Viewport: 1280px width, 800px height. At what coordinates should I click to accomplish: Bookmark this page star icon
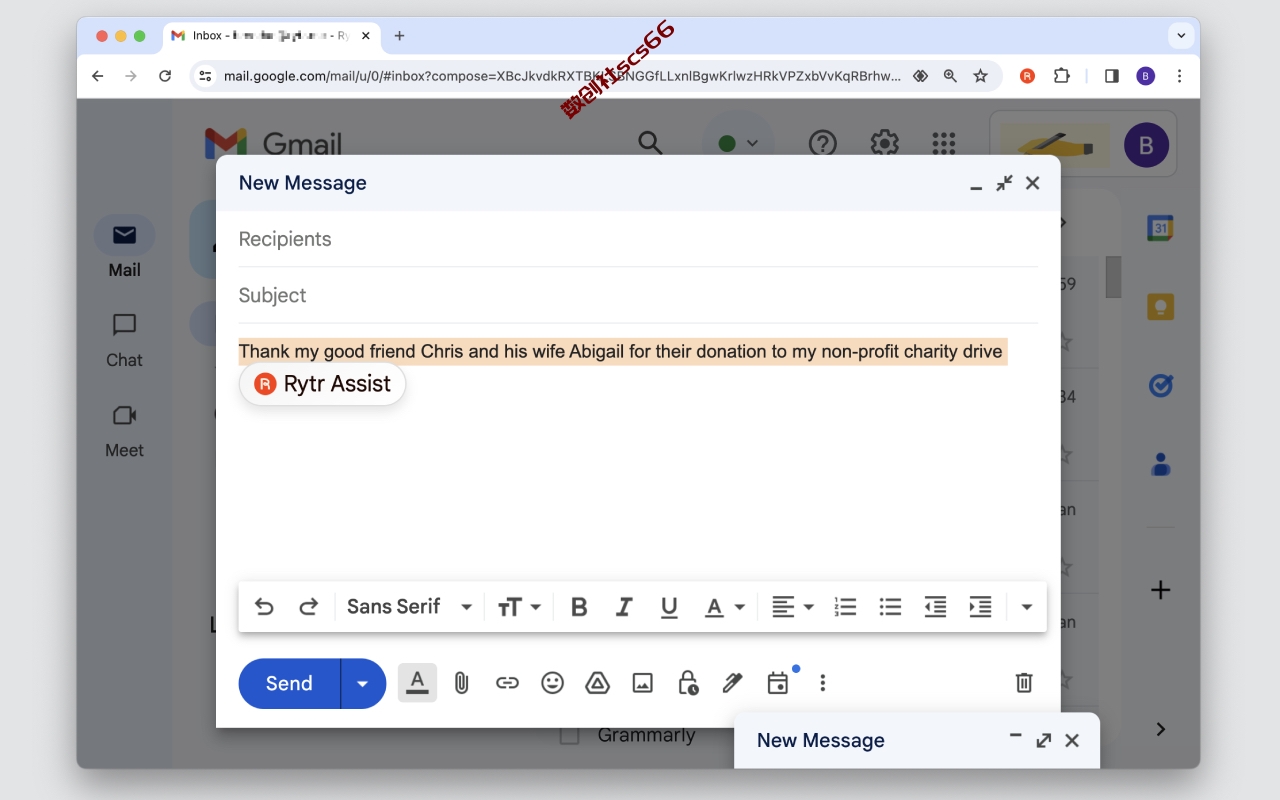pos(981,76)
